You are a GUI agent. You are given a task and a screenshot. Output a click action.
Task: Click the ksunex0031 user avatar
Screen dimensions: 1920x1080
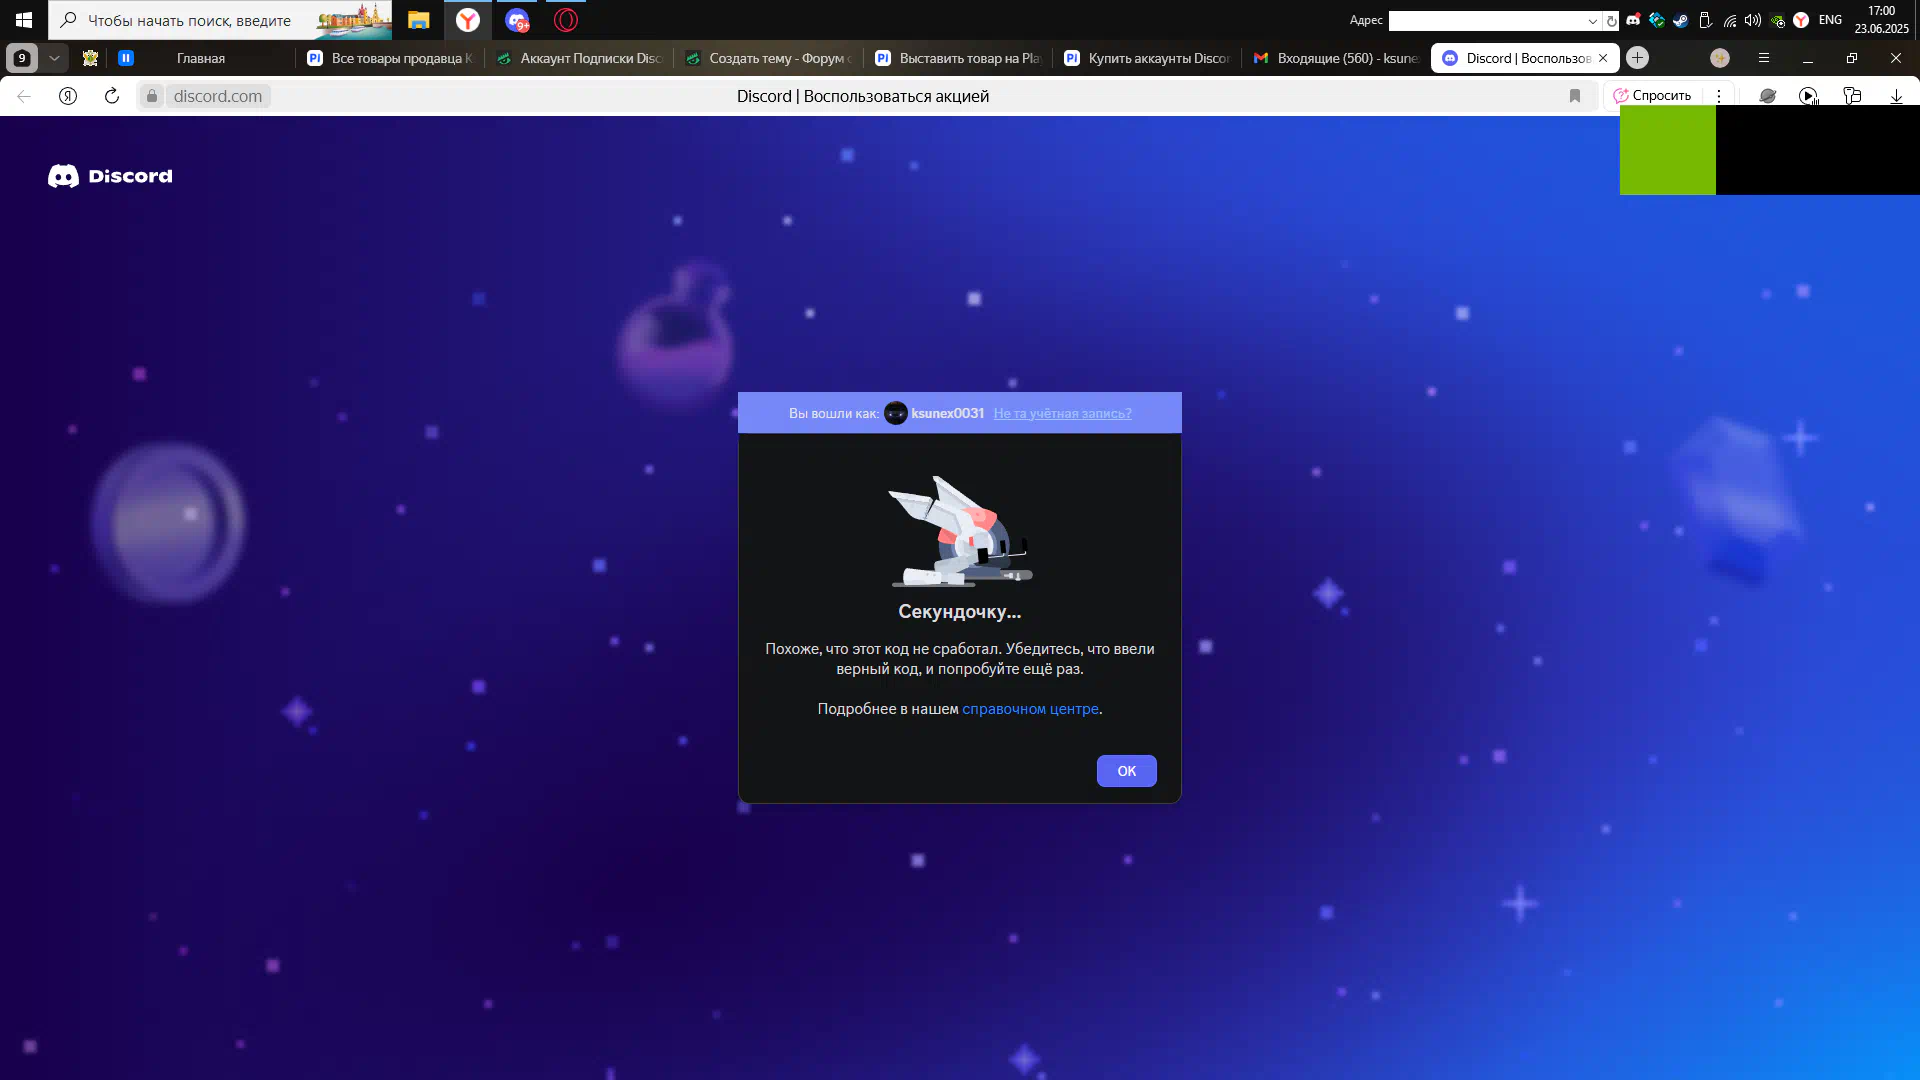click(x=896, y=413)
